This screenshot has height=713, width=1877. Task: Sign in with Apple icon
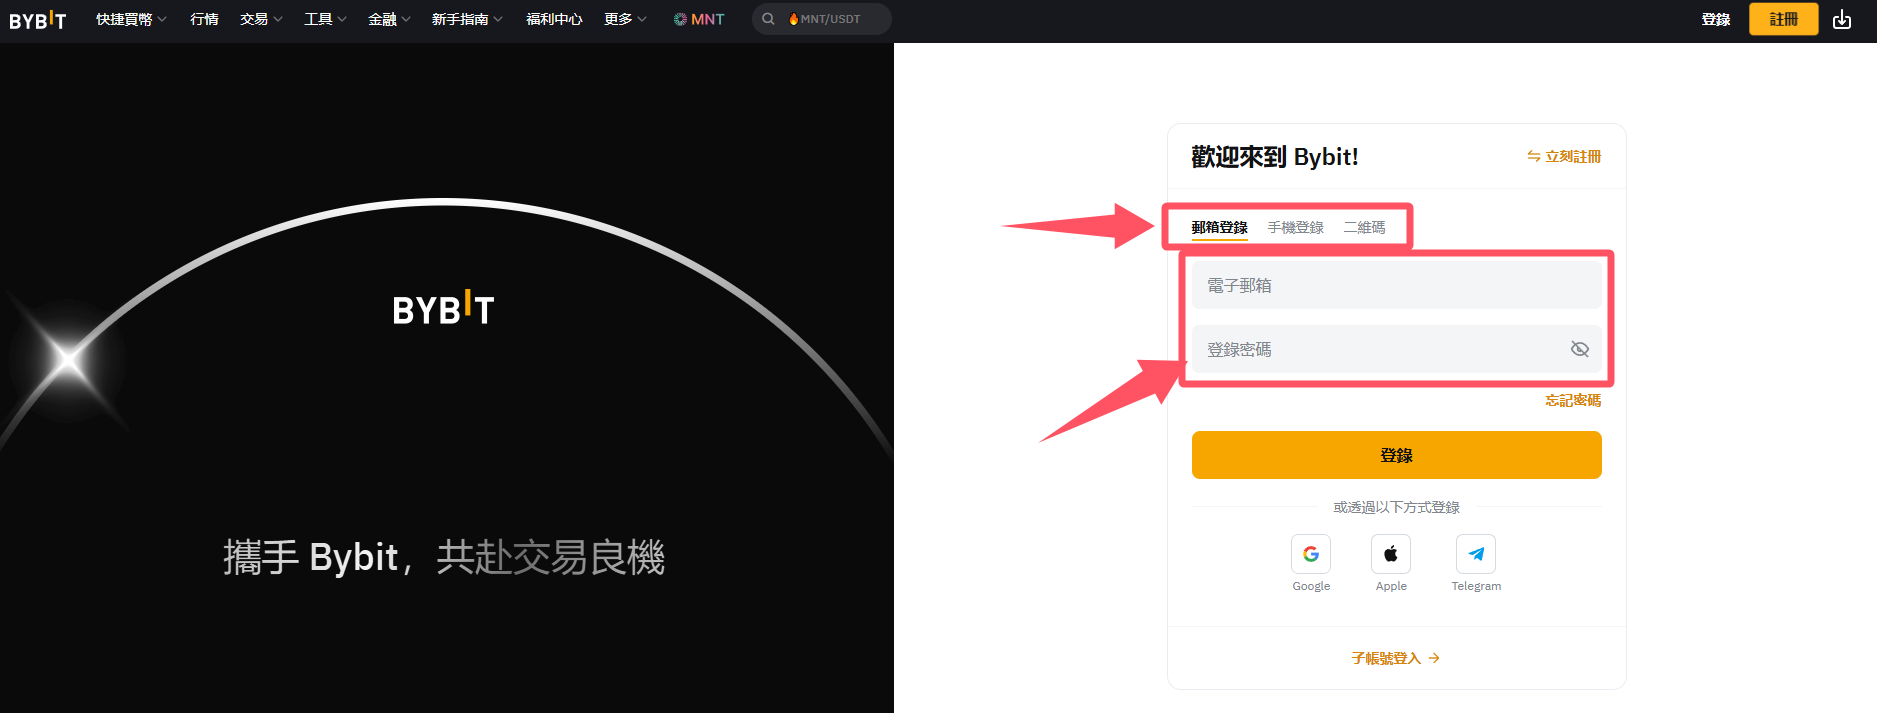point(1390,554)
